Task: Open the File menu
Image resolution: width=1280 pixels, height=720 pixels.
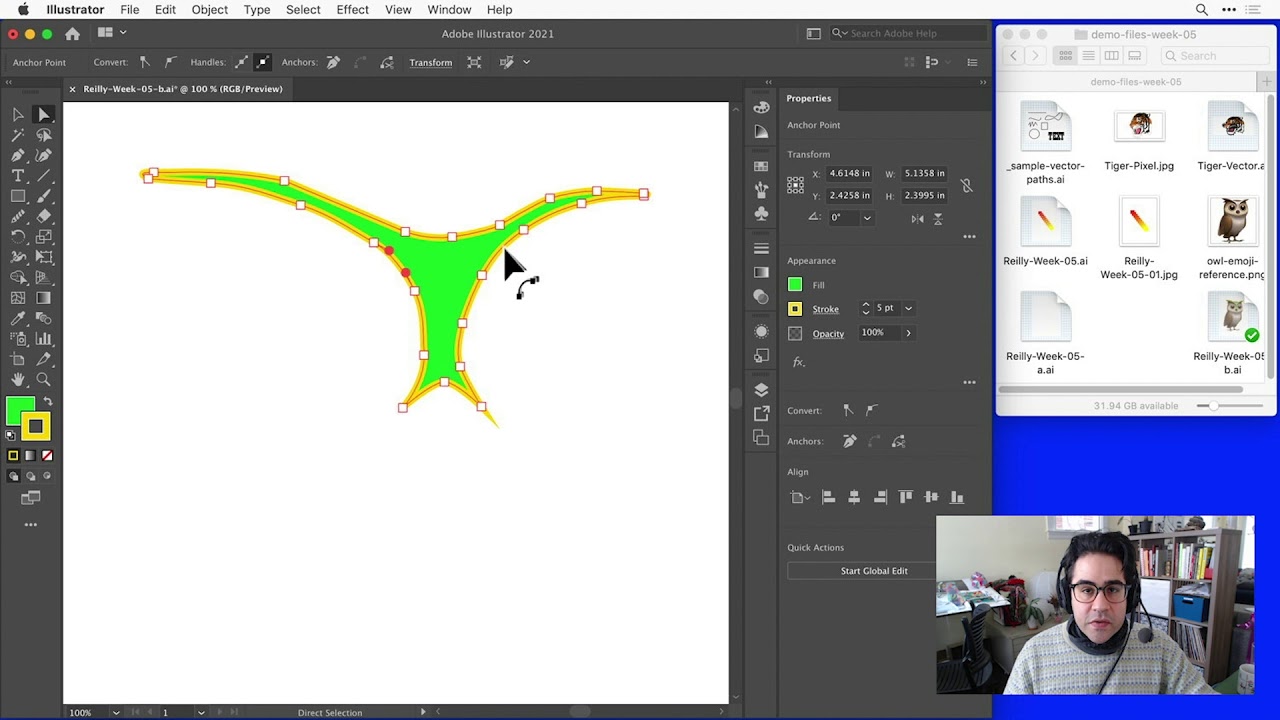Action: click(x=130, y=9)
